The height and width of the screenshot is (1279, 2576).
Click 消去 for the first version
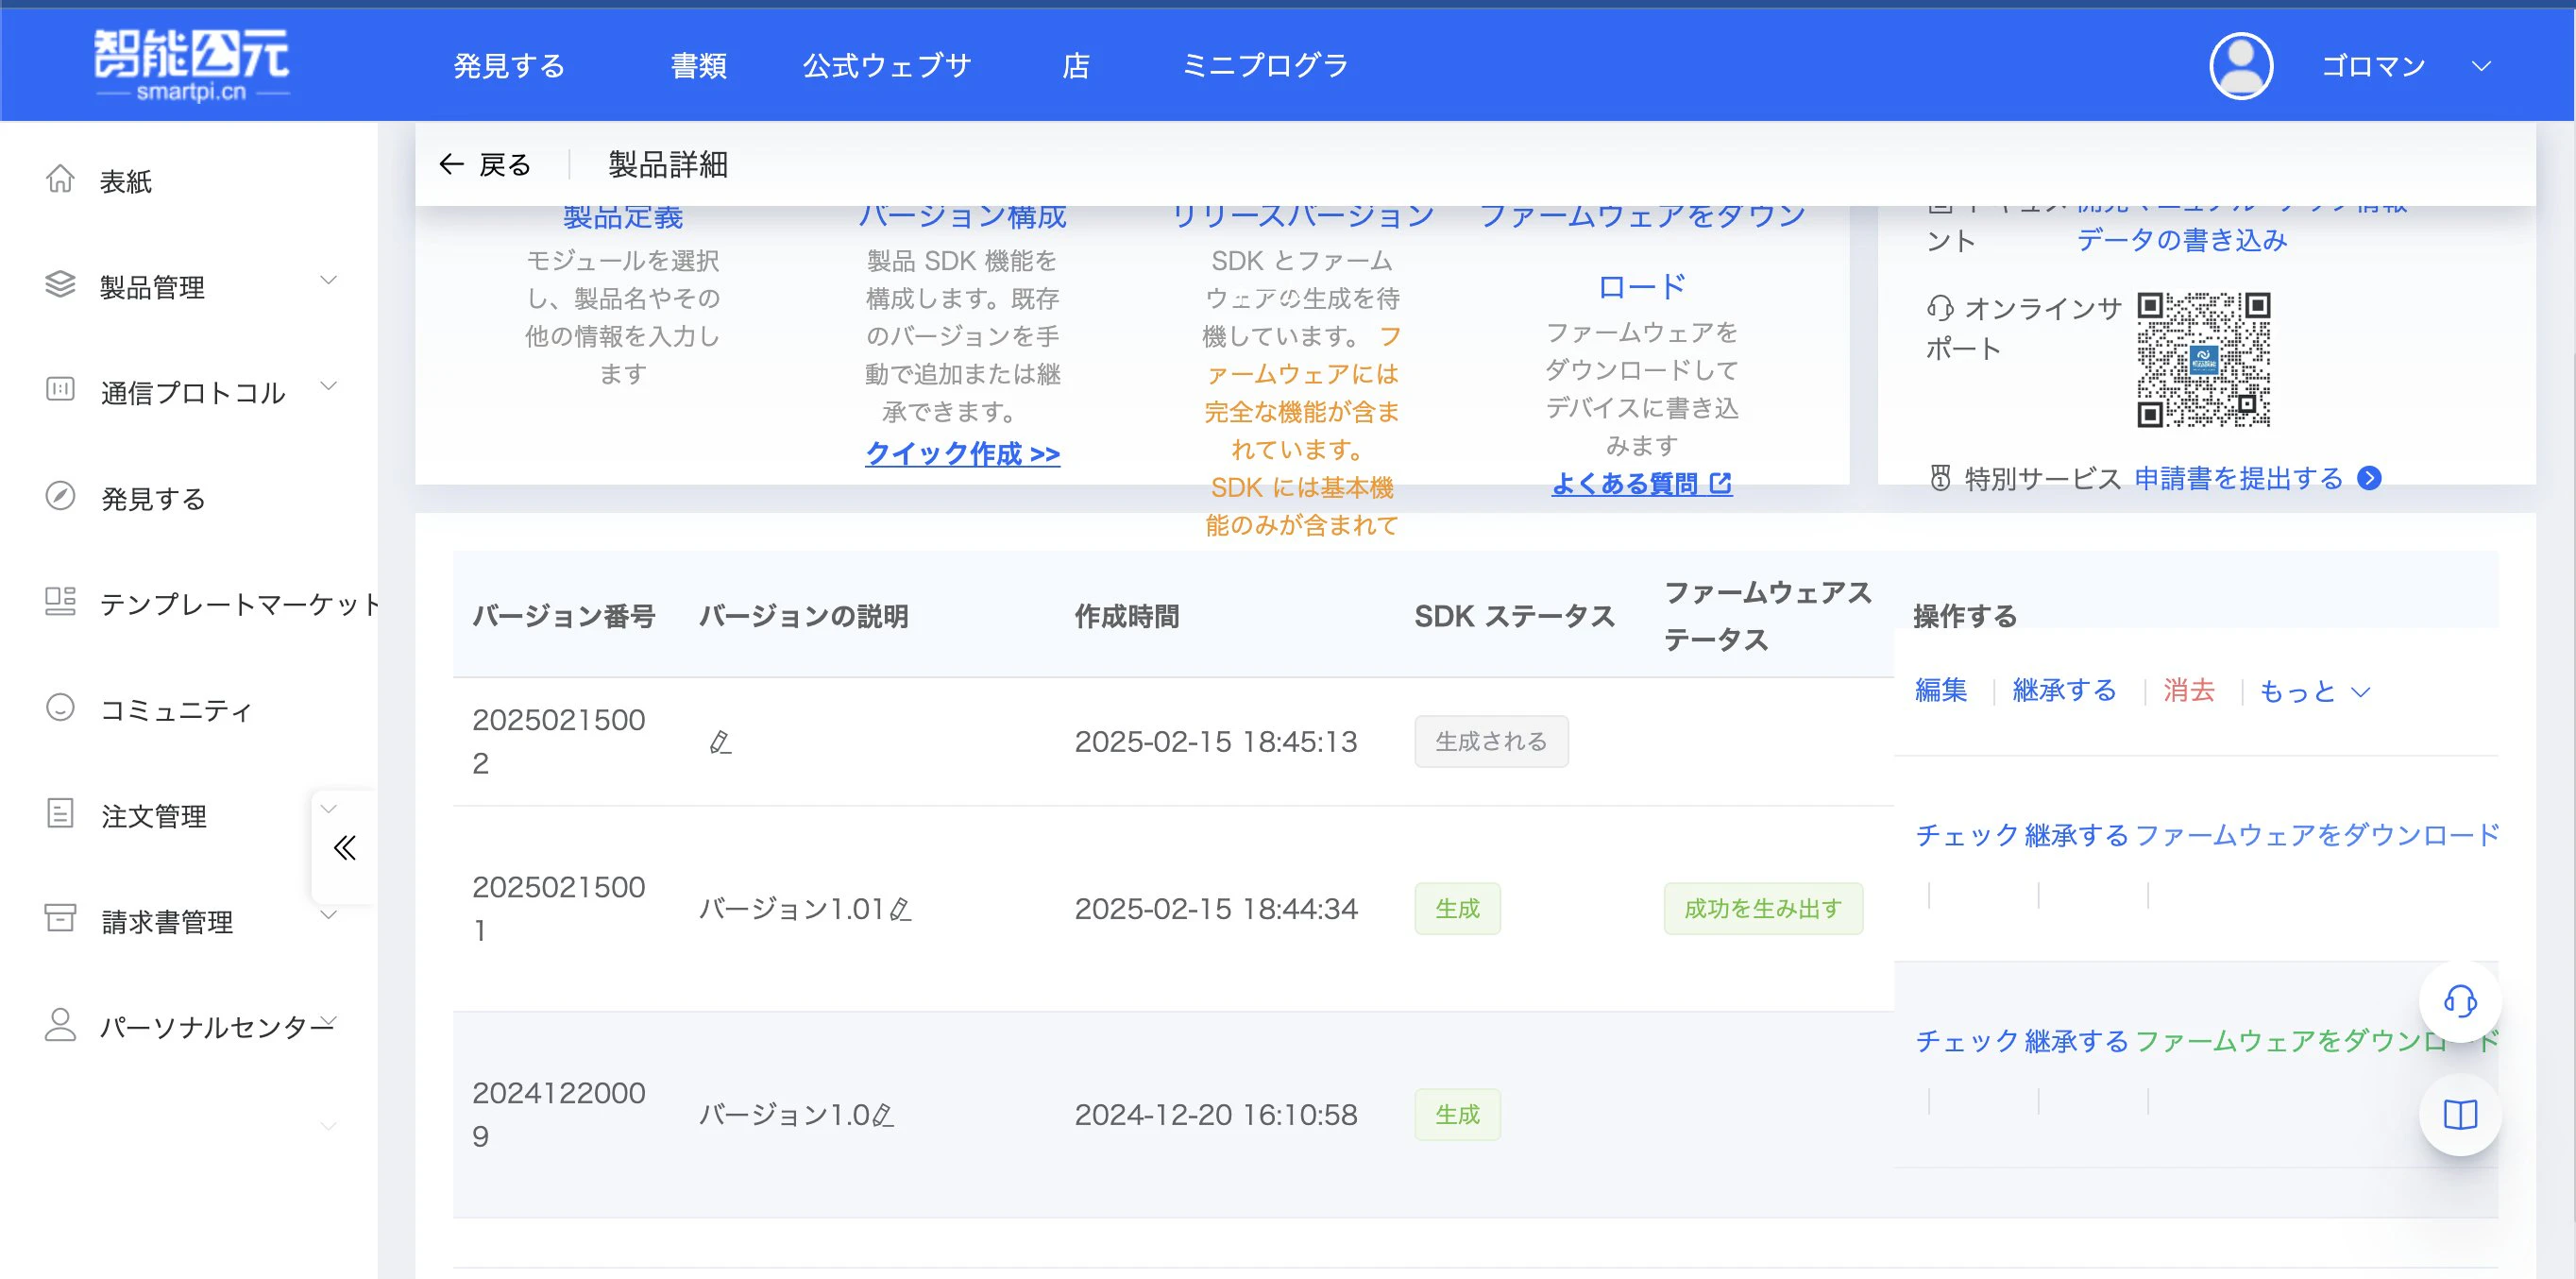(x=2188, y=690)
